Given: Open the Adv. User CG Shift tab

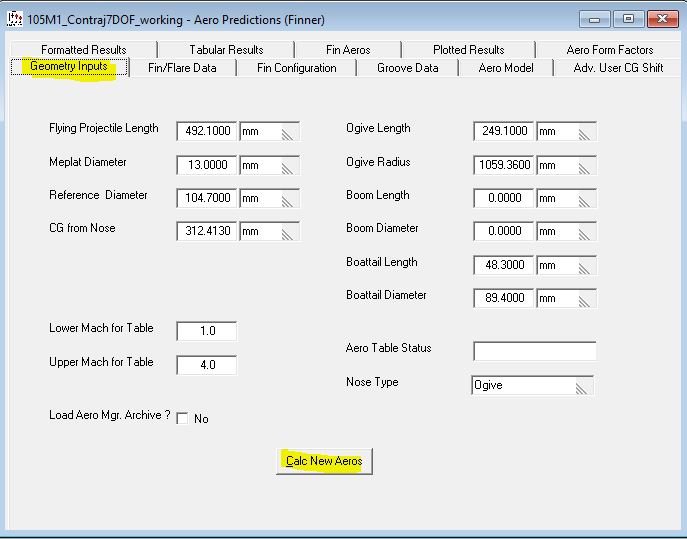Looking at the screenshot, I should (618, 68).
